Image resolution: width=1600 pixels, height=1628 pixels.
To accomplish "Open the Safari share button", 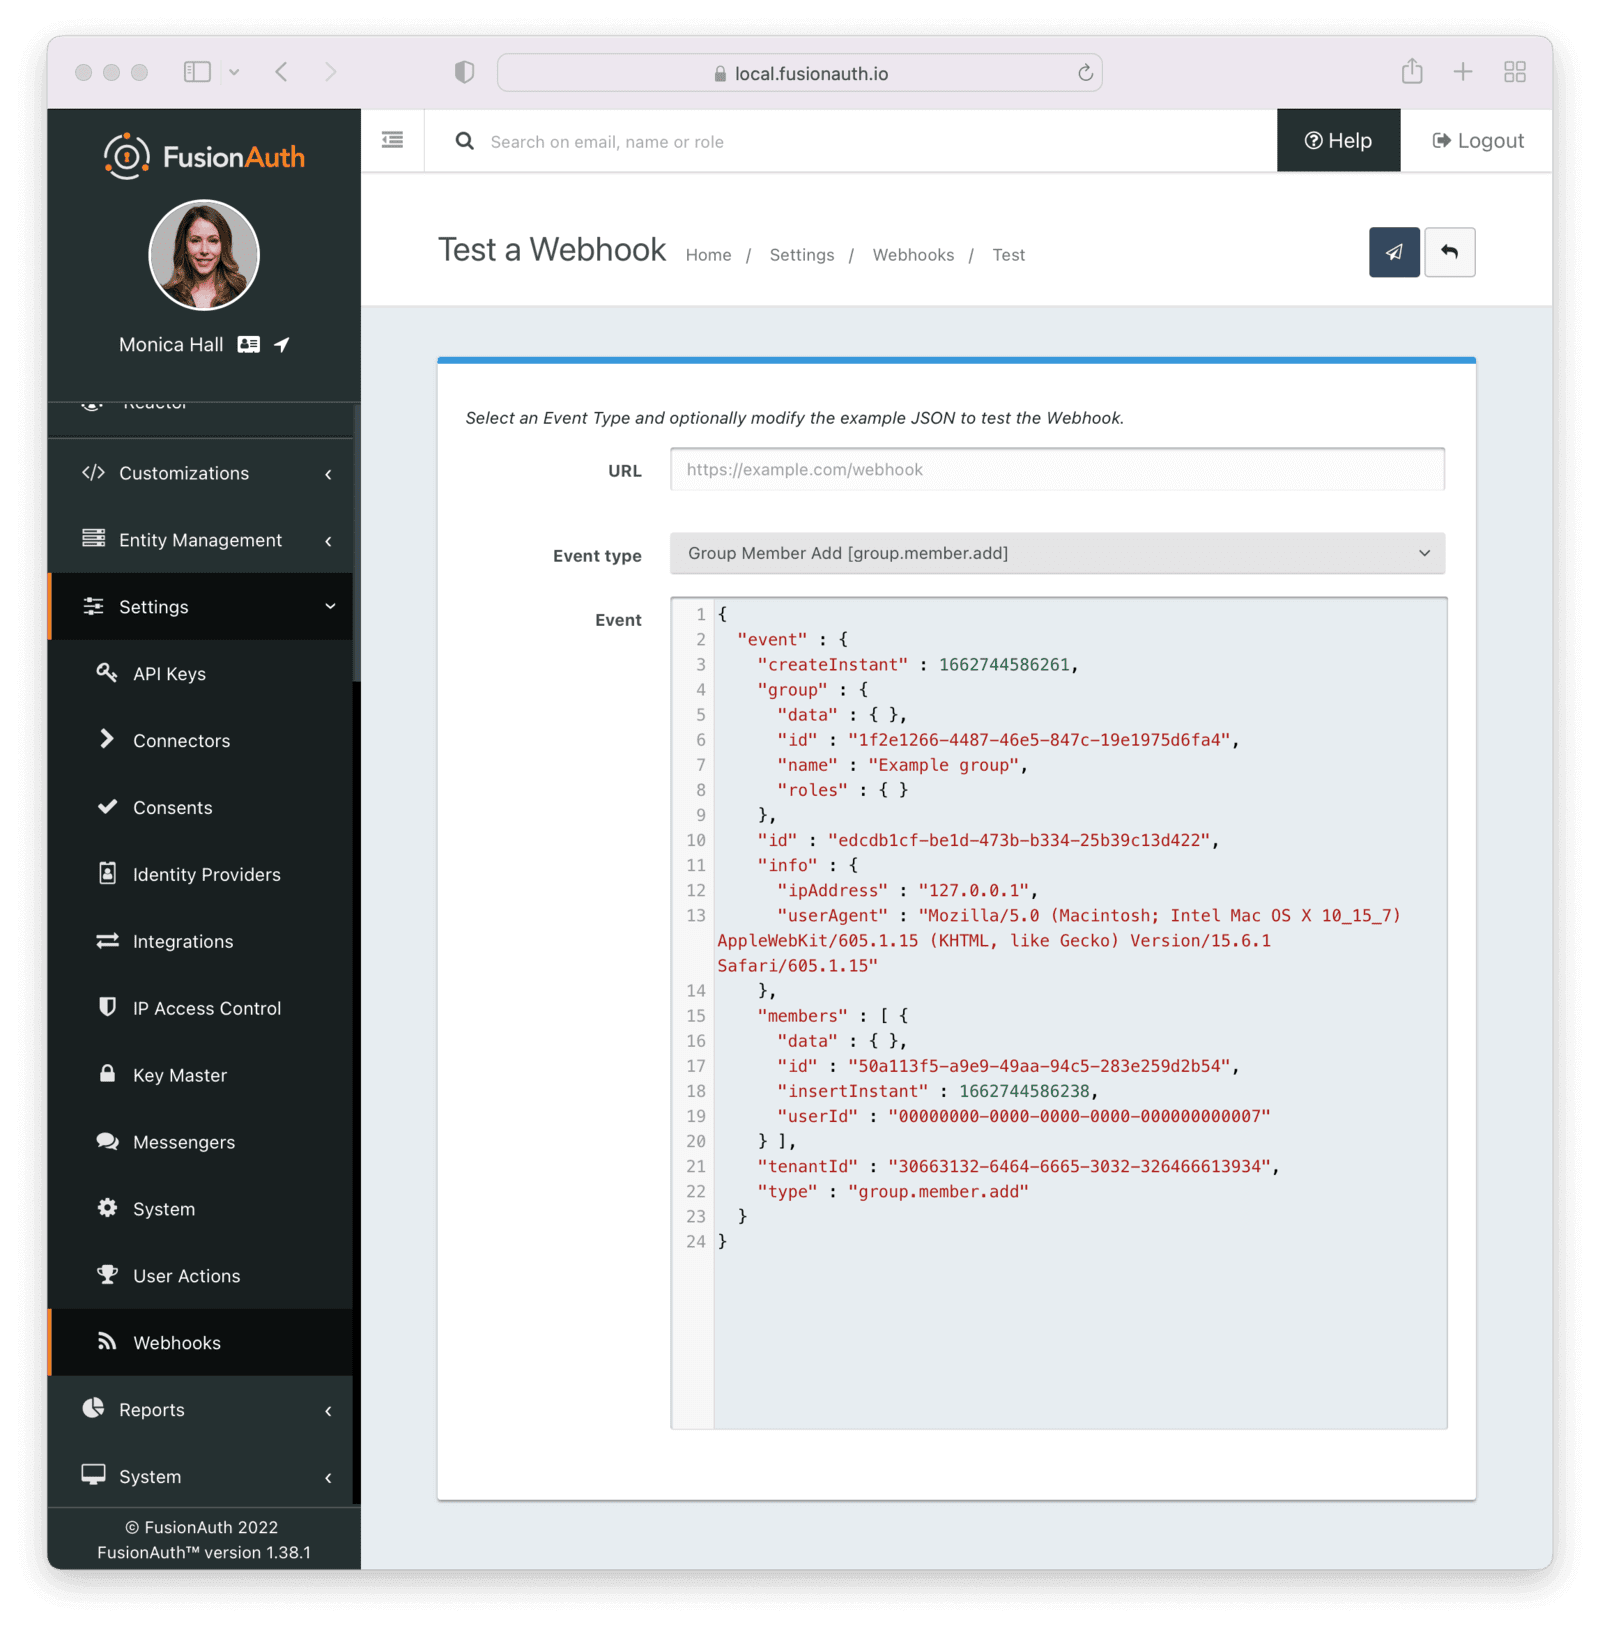I will [1412, 71].
